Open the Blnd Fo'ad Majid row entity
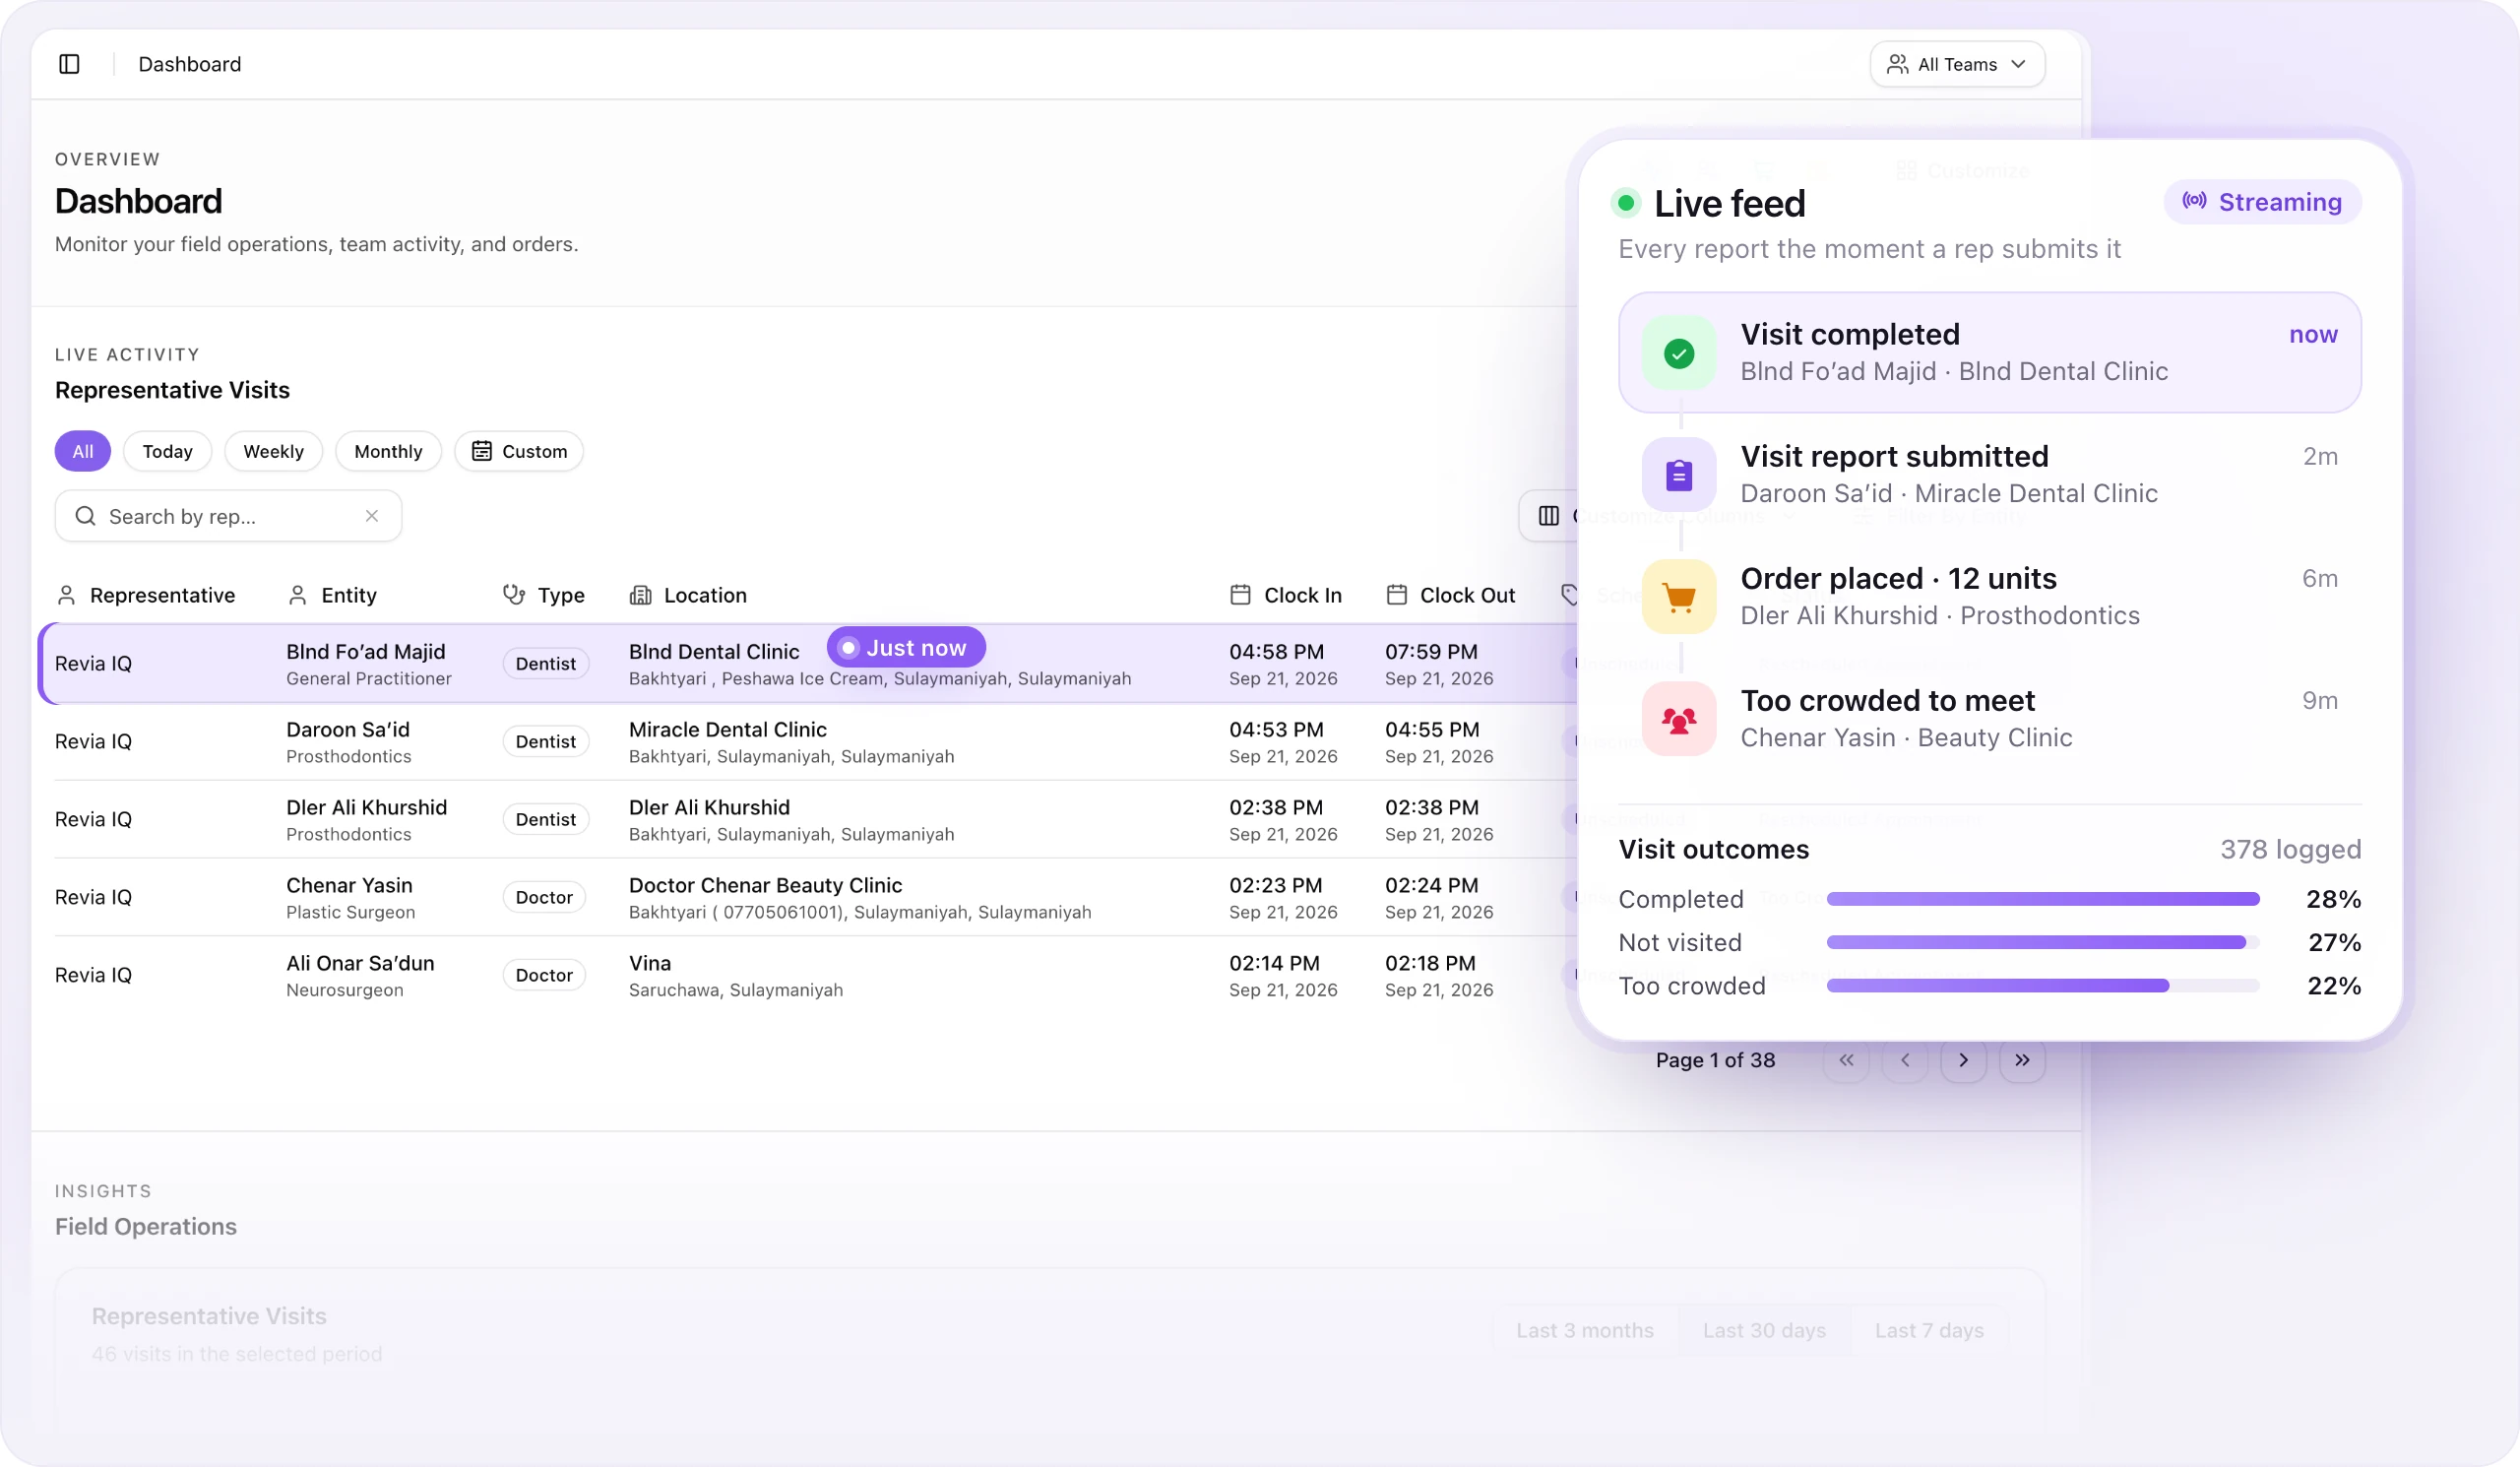Viewport: 2520px width, 1467px height. (x=366, y=652)
